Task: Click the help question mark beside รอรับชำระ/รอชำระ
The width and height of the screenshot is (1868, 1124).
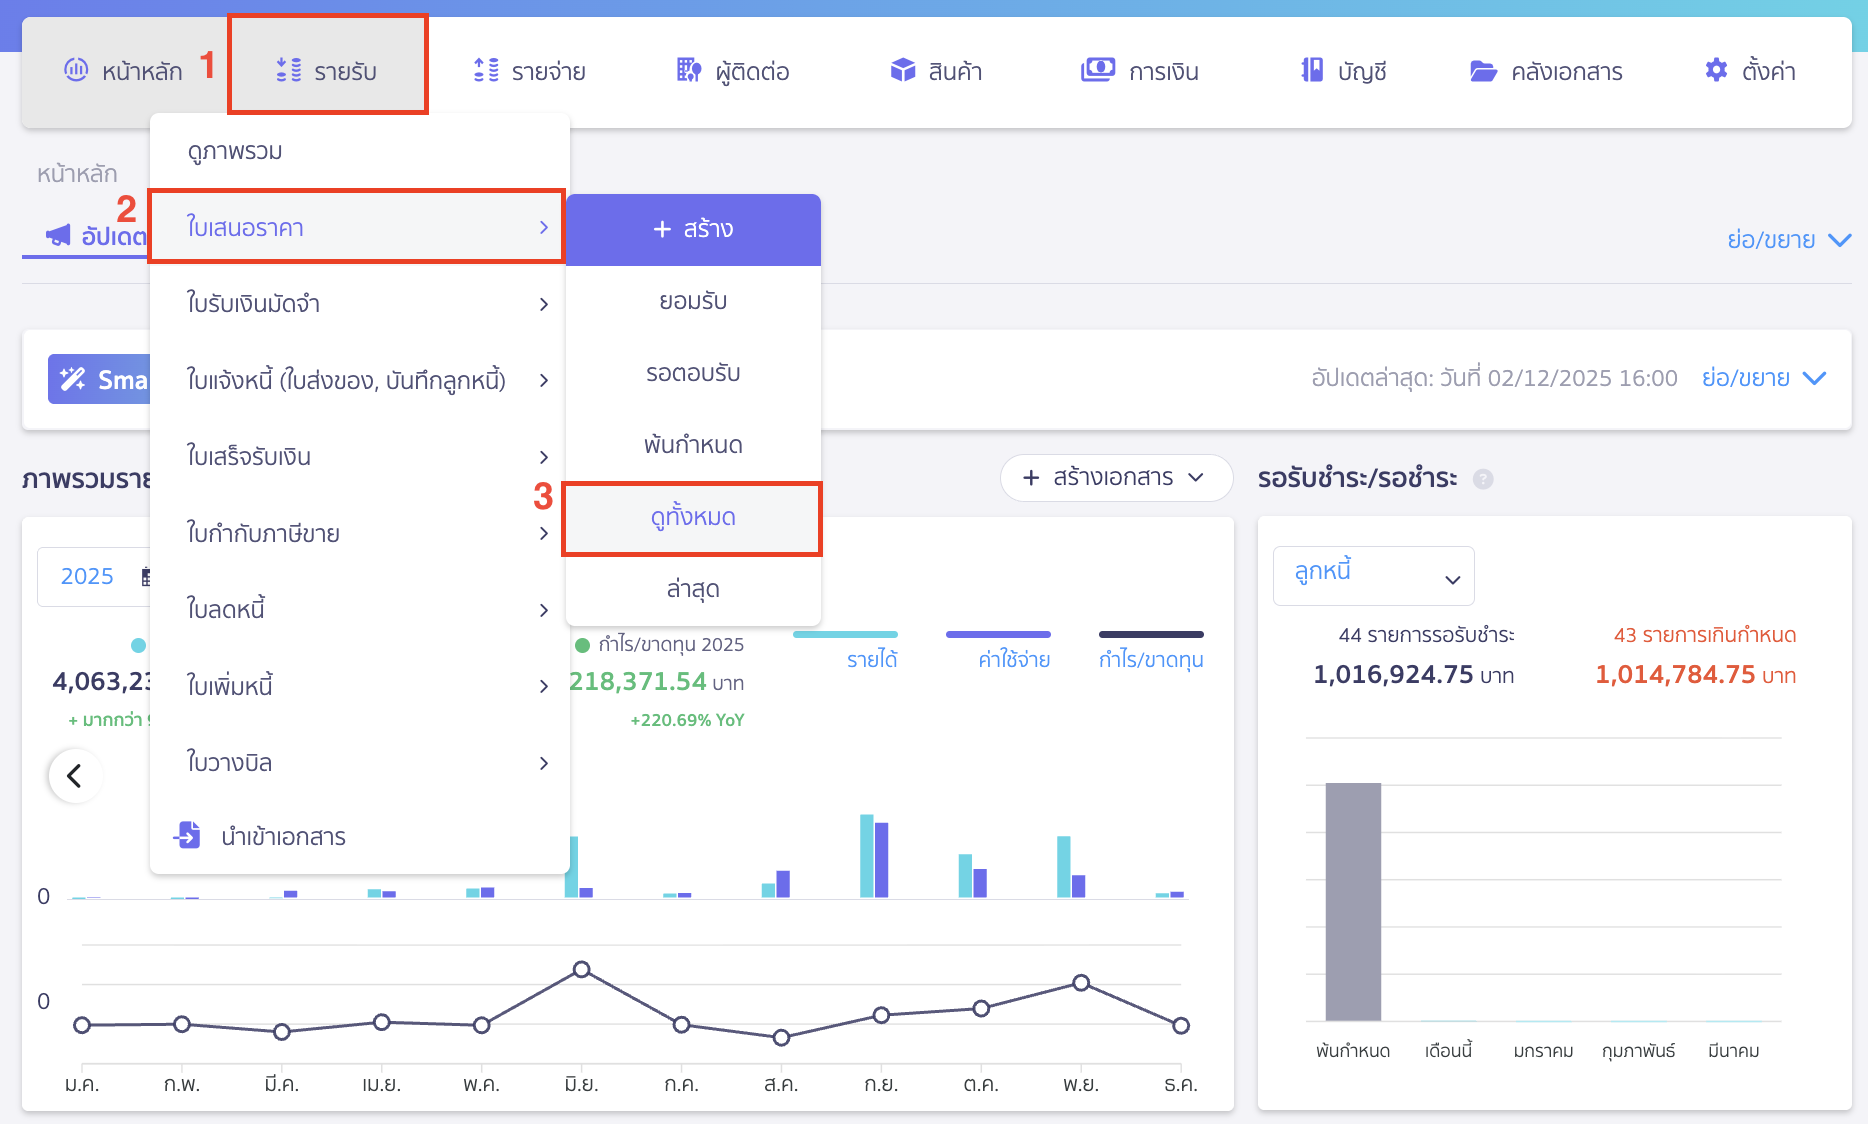Action: pyautogui.click(x=1484, y=479)
